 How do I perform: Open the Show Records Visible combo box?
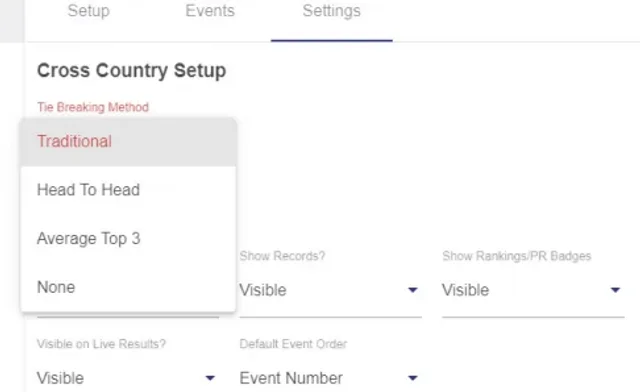330,290
